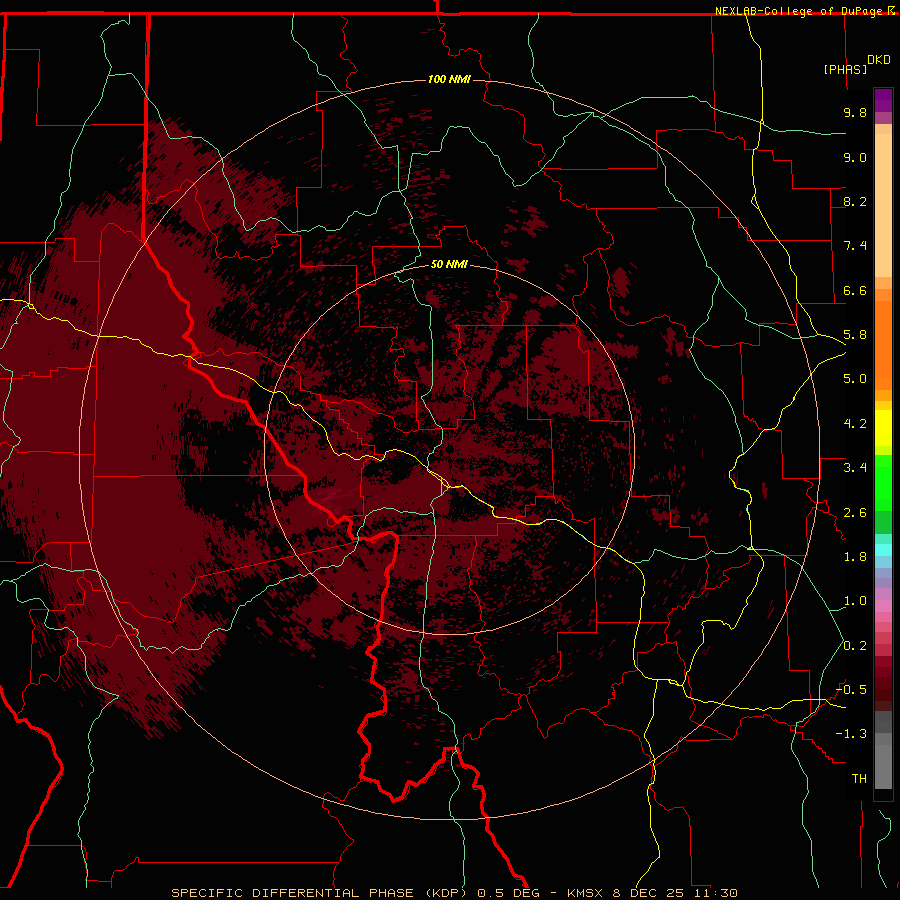Click the -0.5 scale value
Viewport: 900px width, 900px height.
coord(851,690)
